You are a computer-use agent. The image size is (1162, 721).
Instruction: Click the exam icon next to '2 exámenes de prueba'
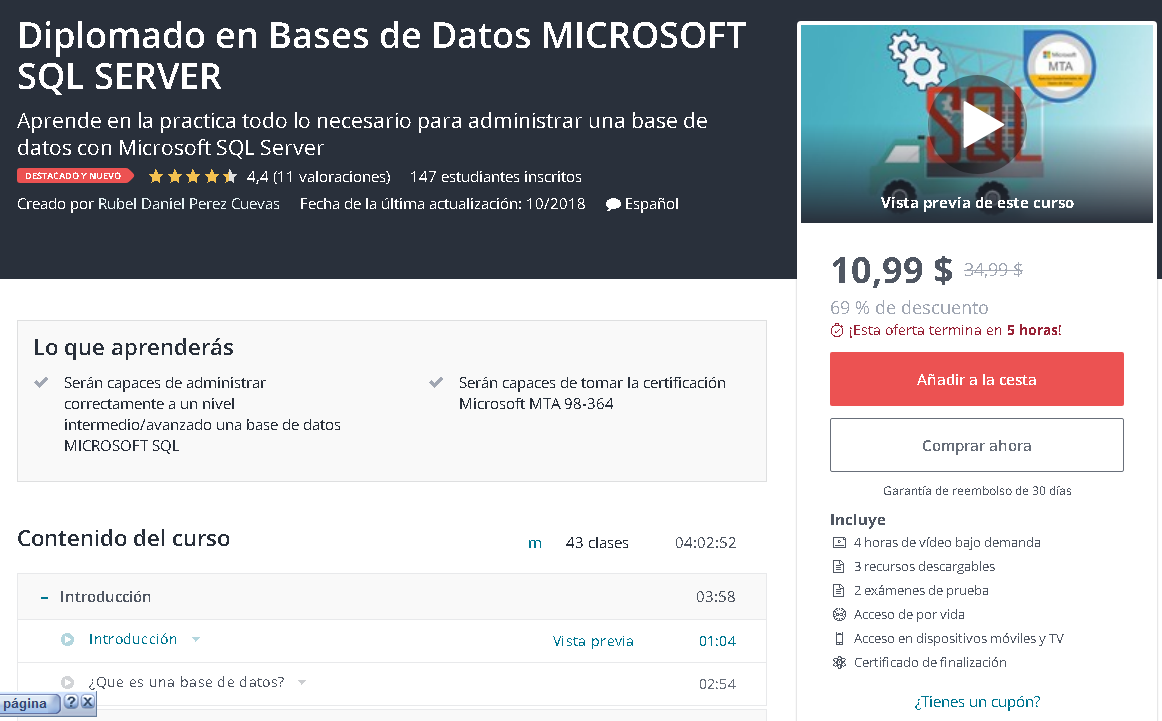point(838,590)
